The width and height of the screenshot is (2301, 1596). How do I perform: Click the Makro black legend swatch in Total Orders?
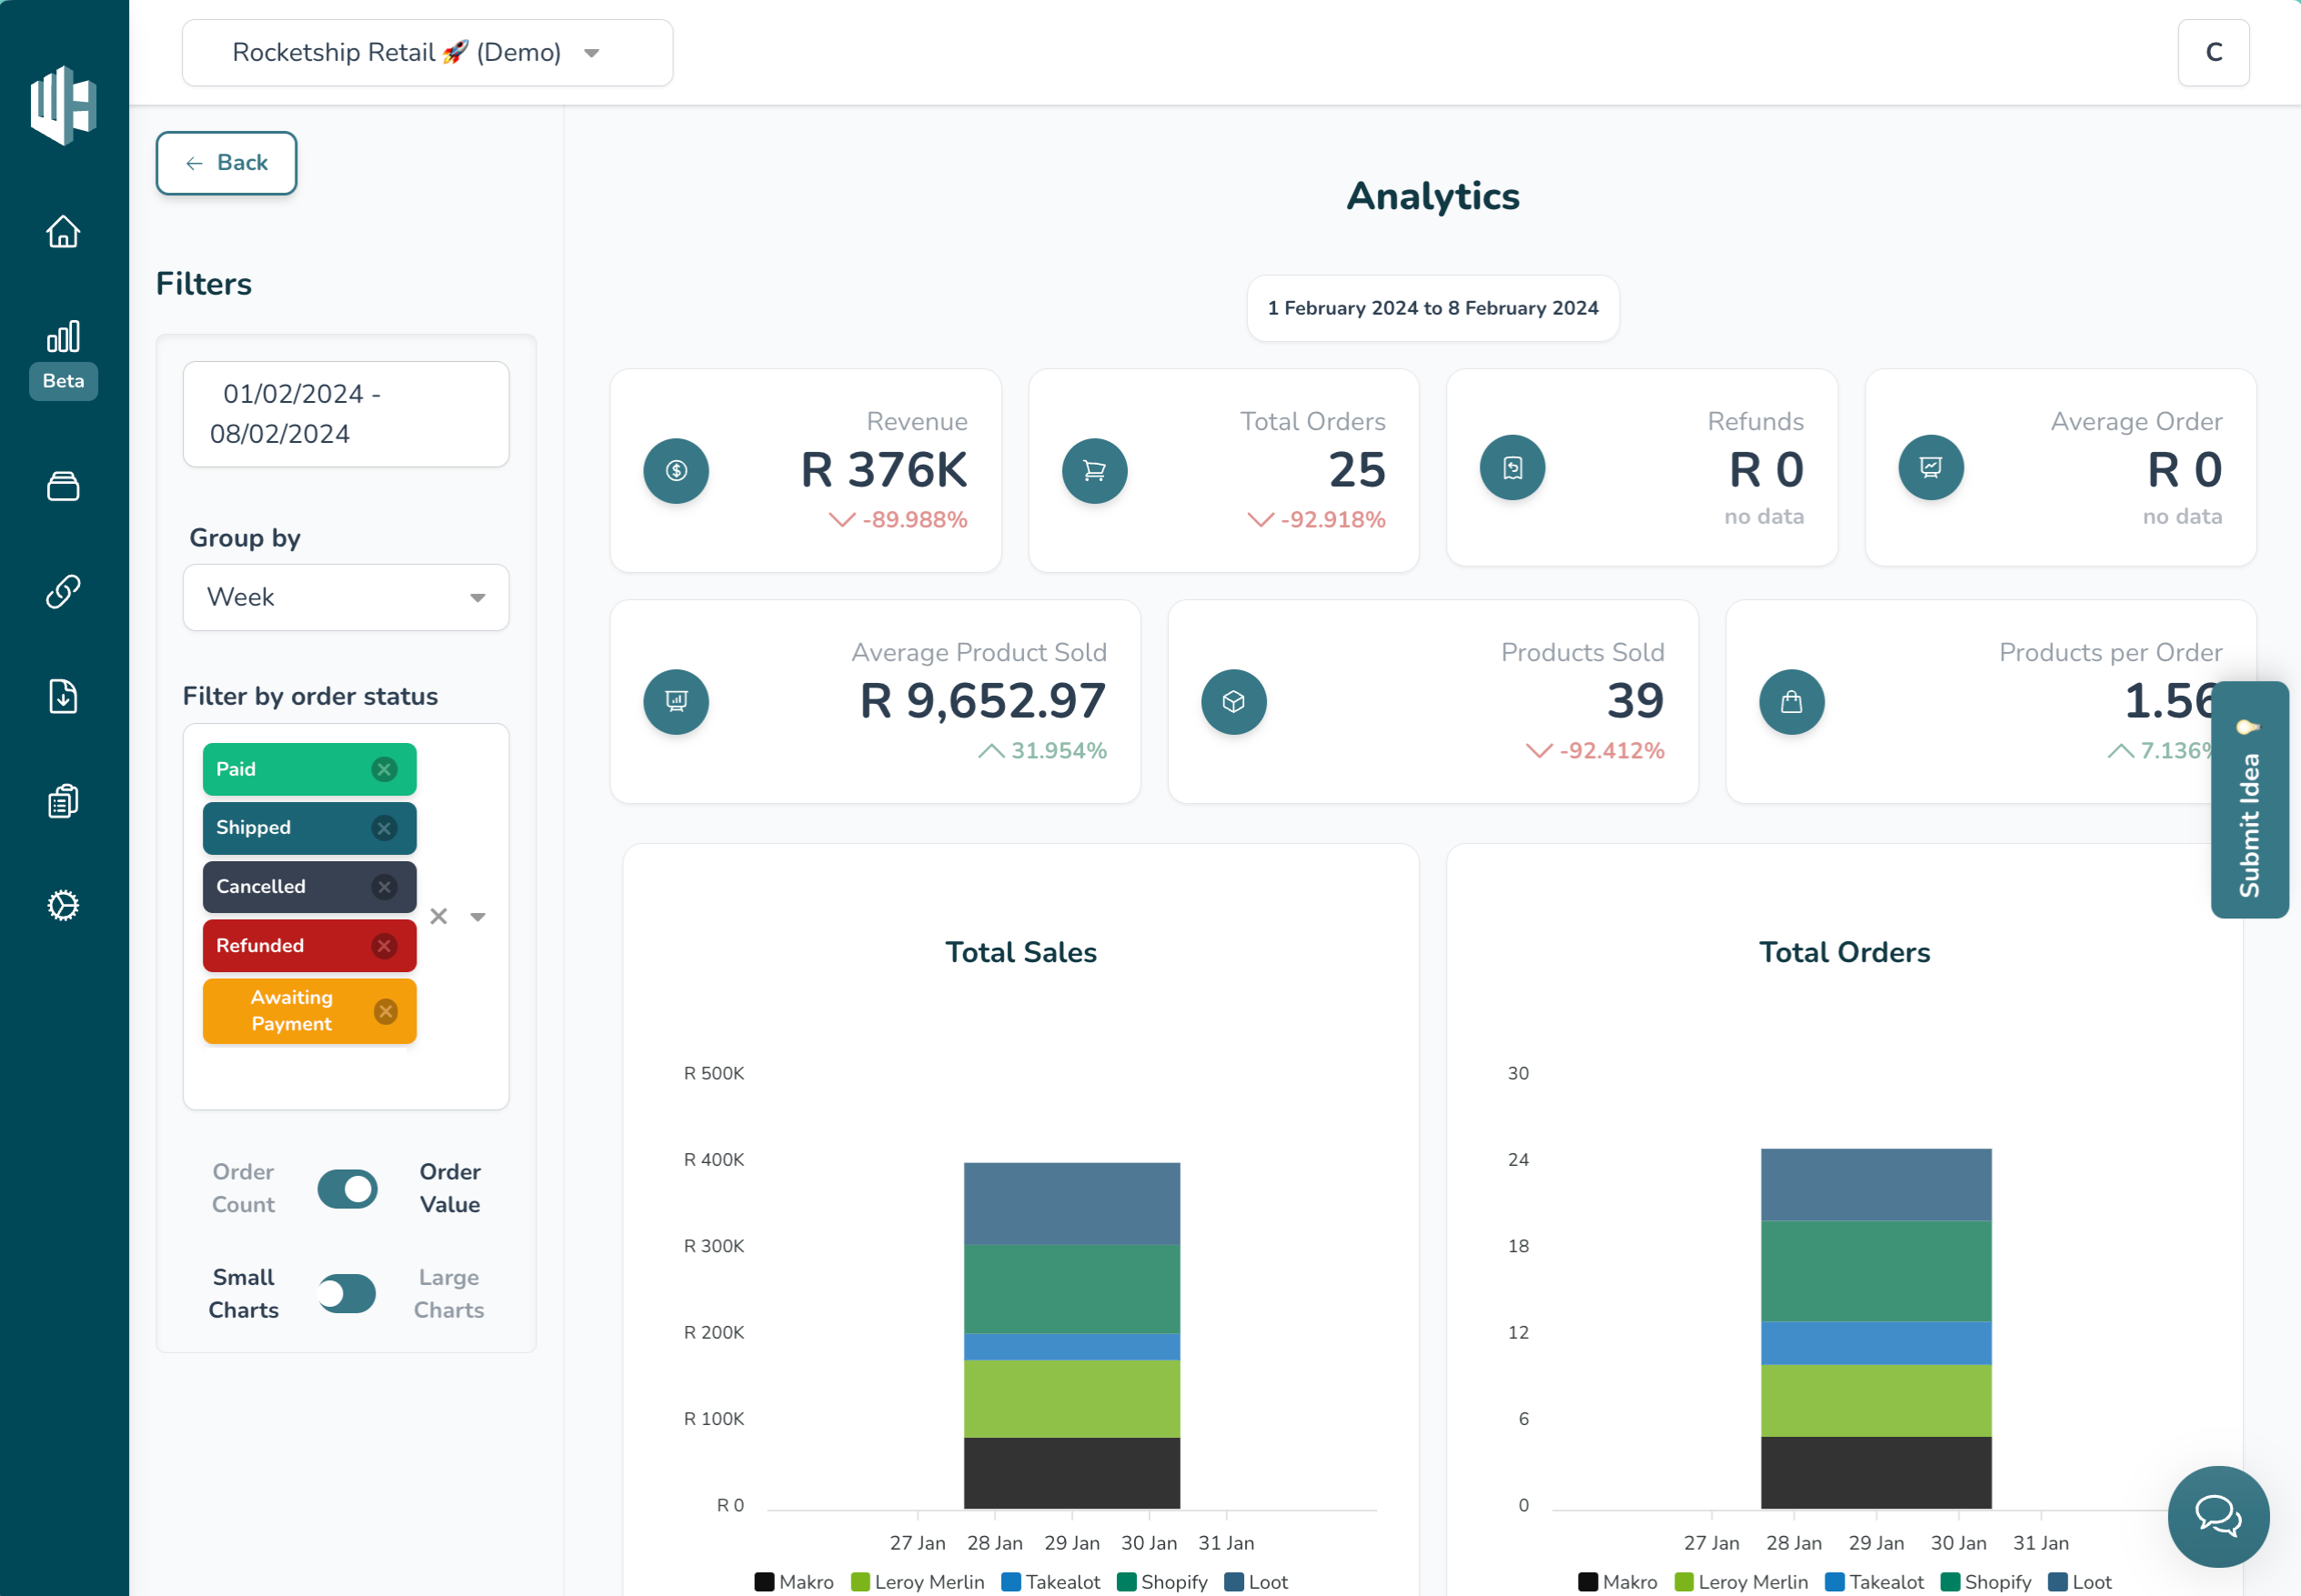pos(1588,1582)
